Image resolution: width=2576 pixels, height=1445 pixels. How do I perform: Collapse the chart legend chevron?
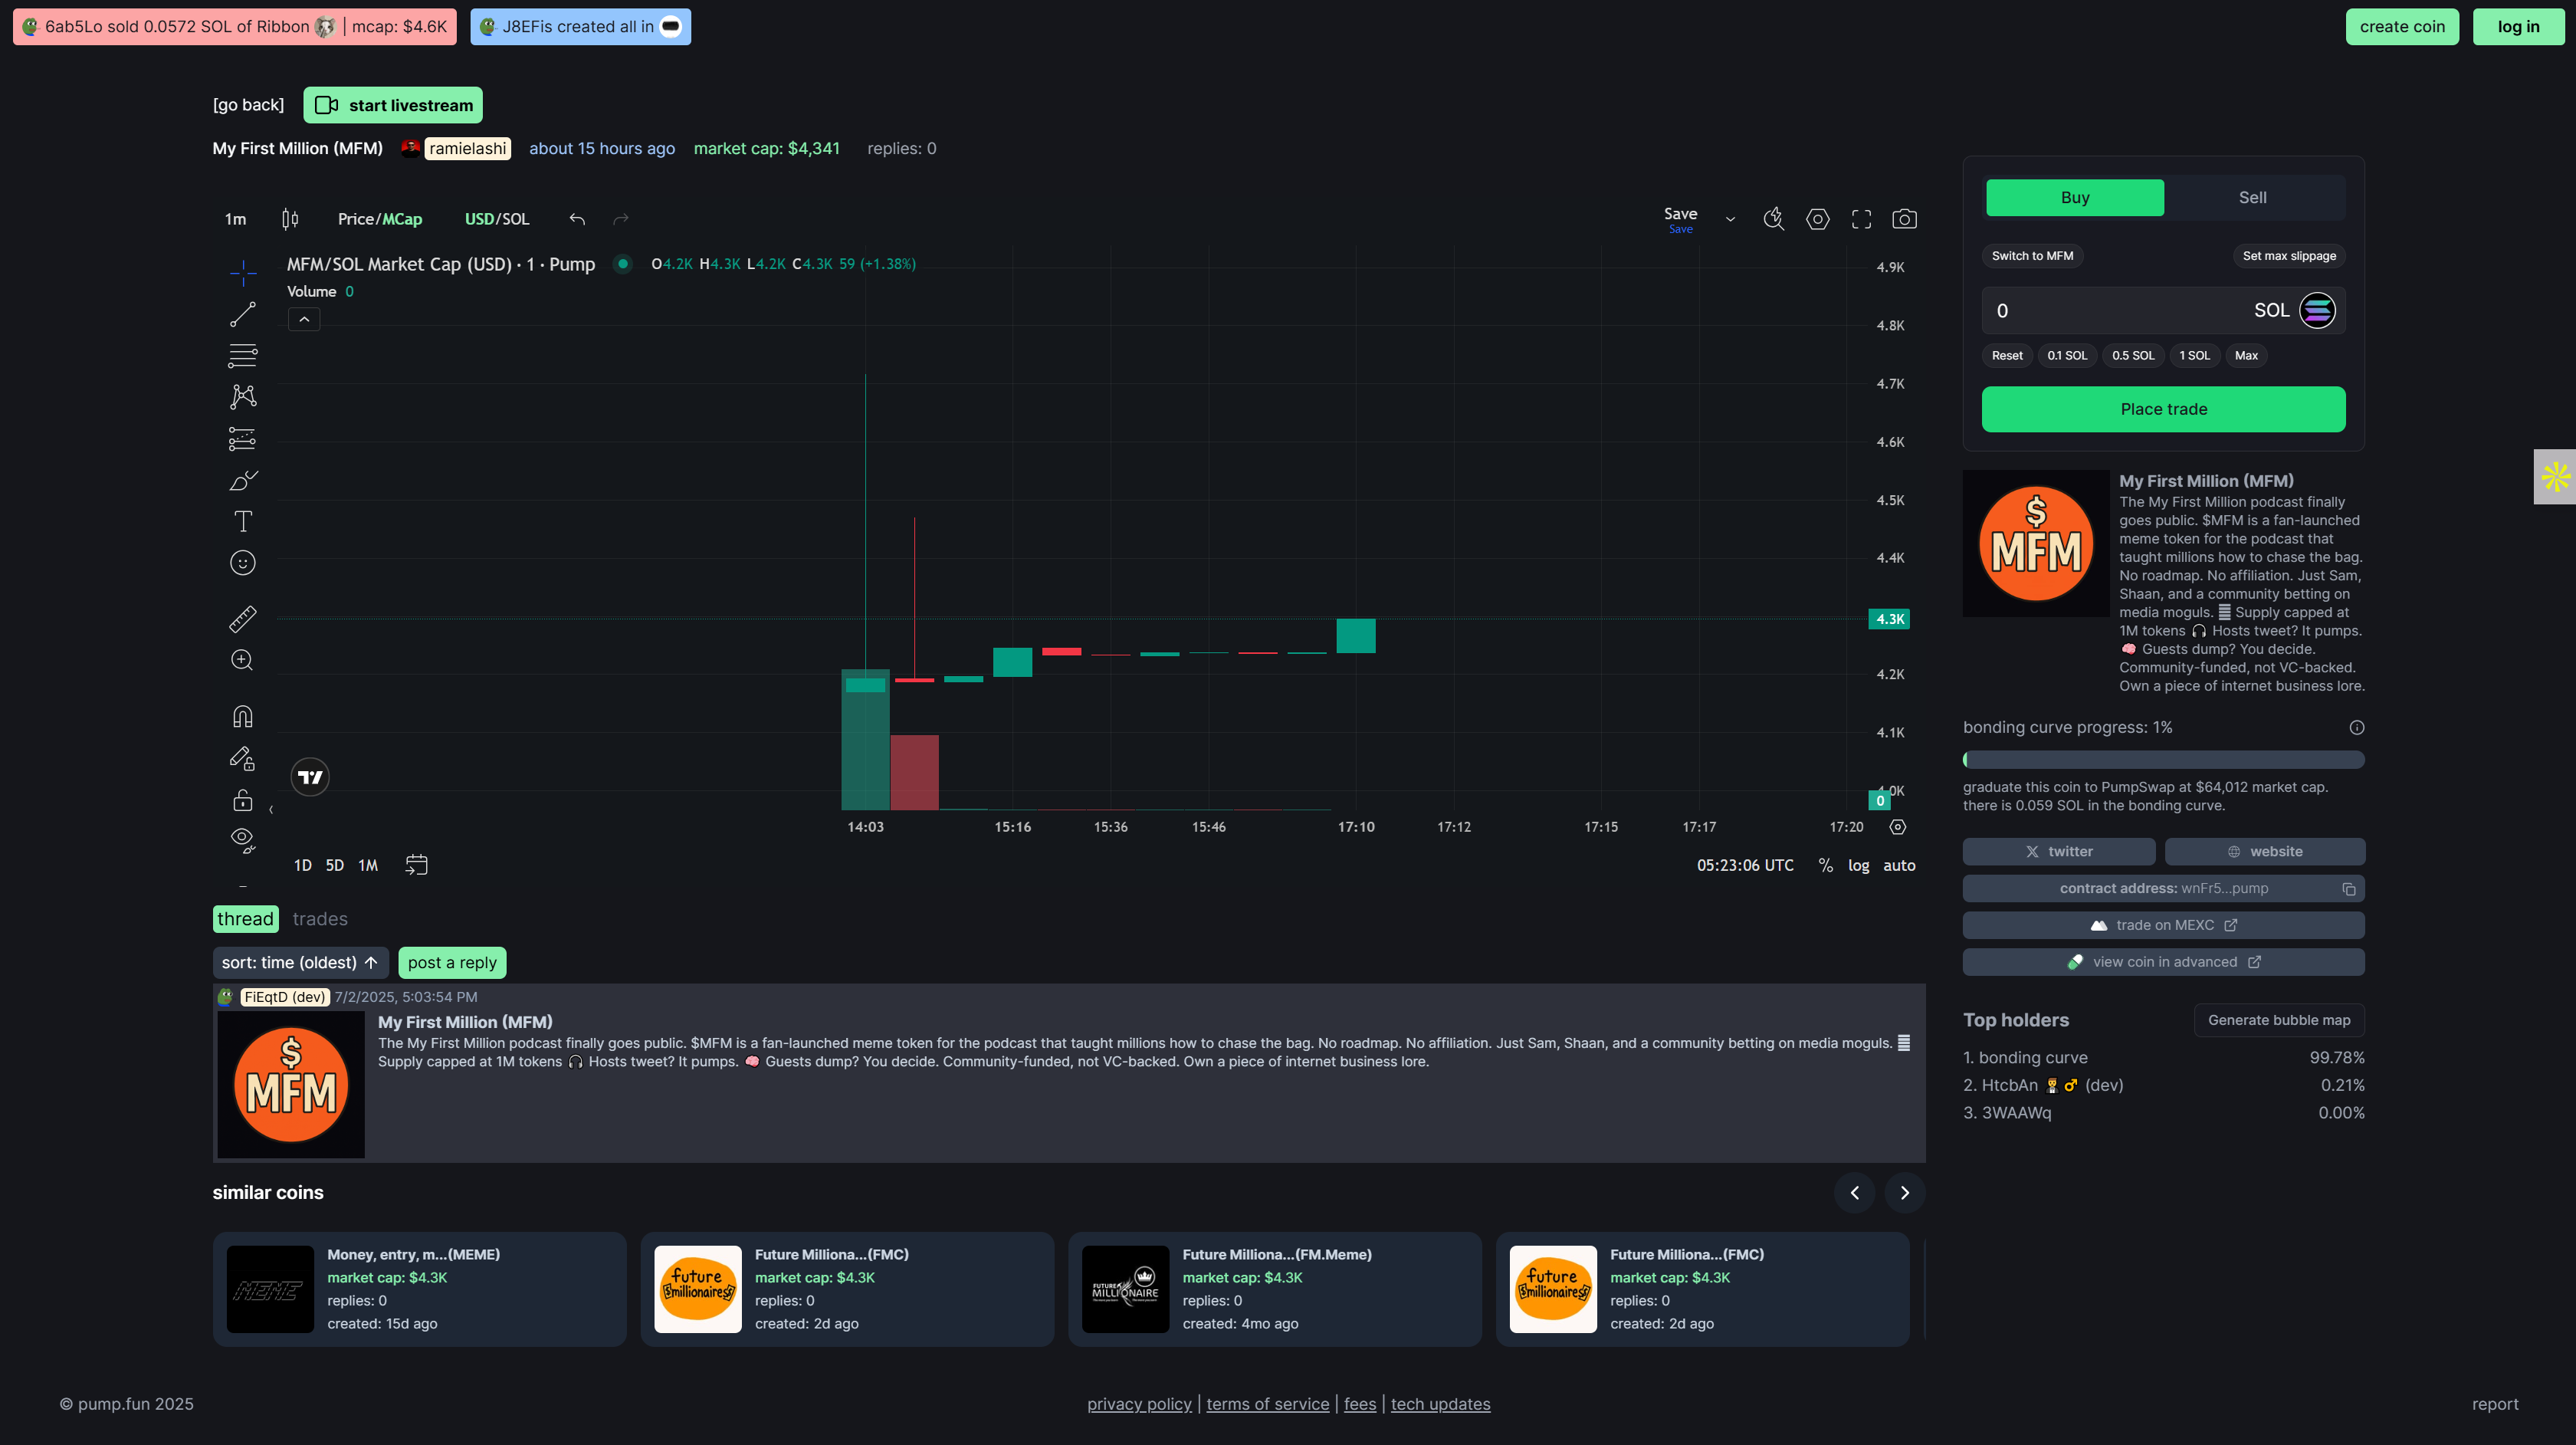click(x=304, y=319)
